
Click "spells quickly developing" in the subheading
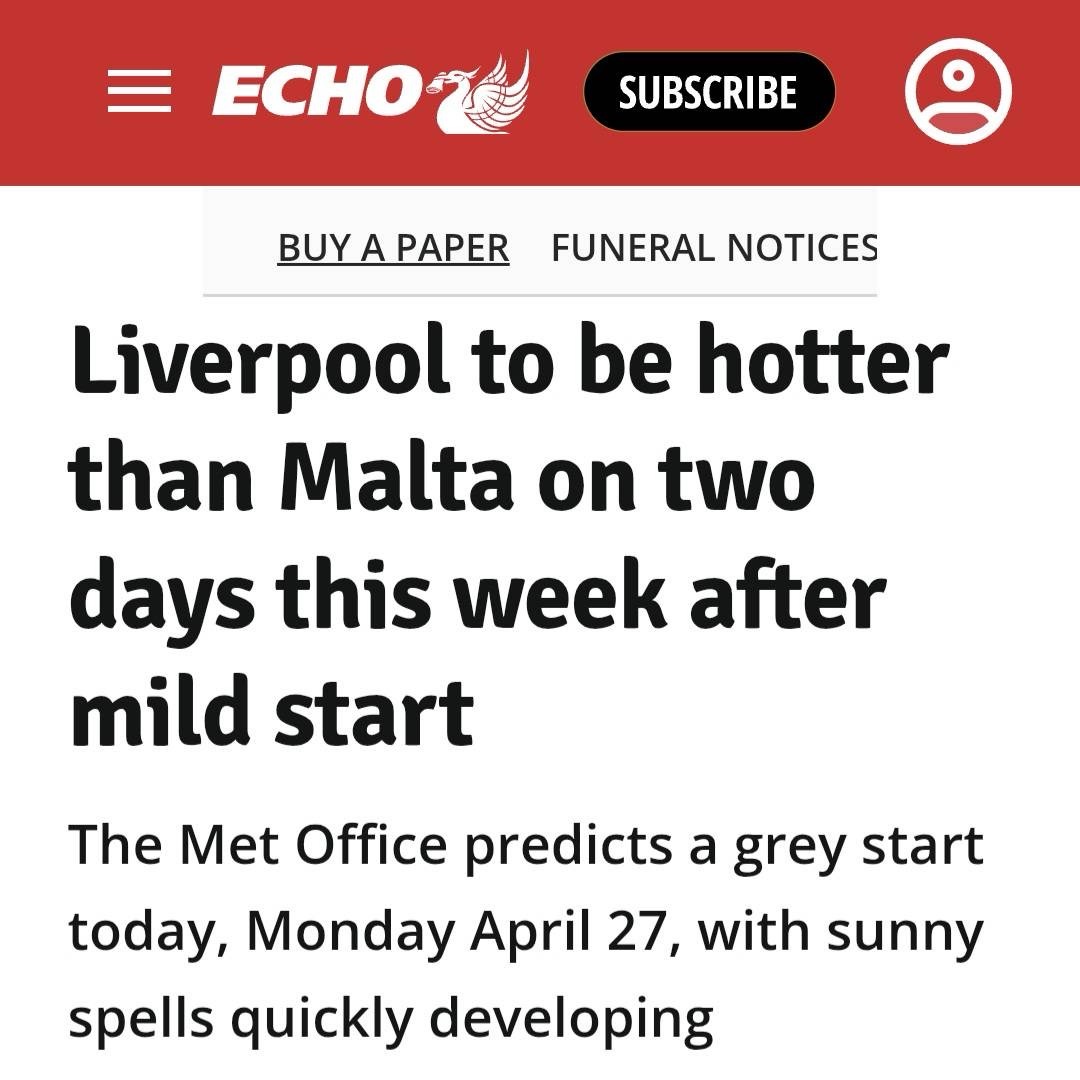tap(391, 1018)
